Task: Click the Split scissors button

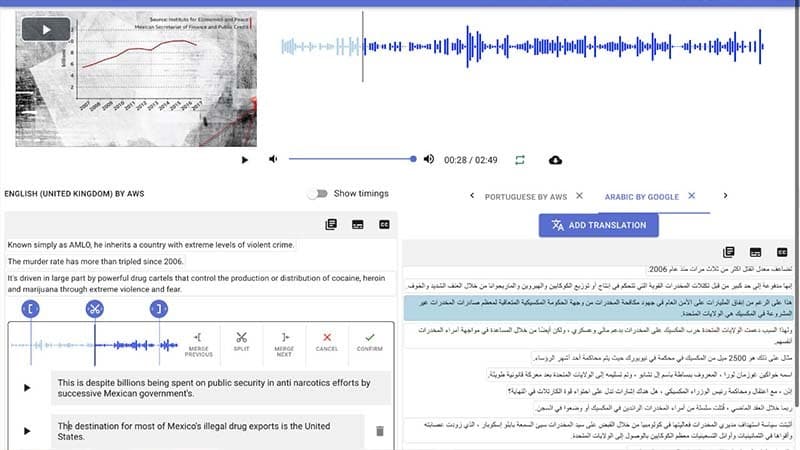Action: click(x=241, y=344)
